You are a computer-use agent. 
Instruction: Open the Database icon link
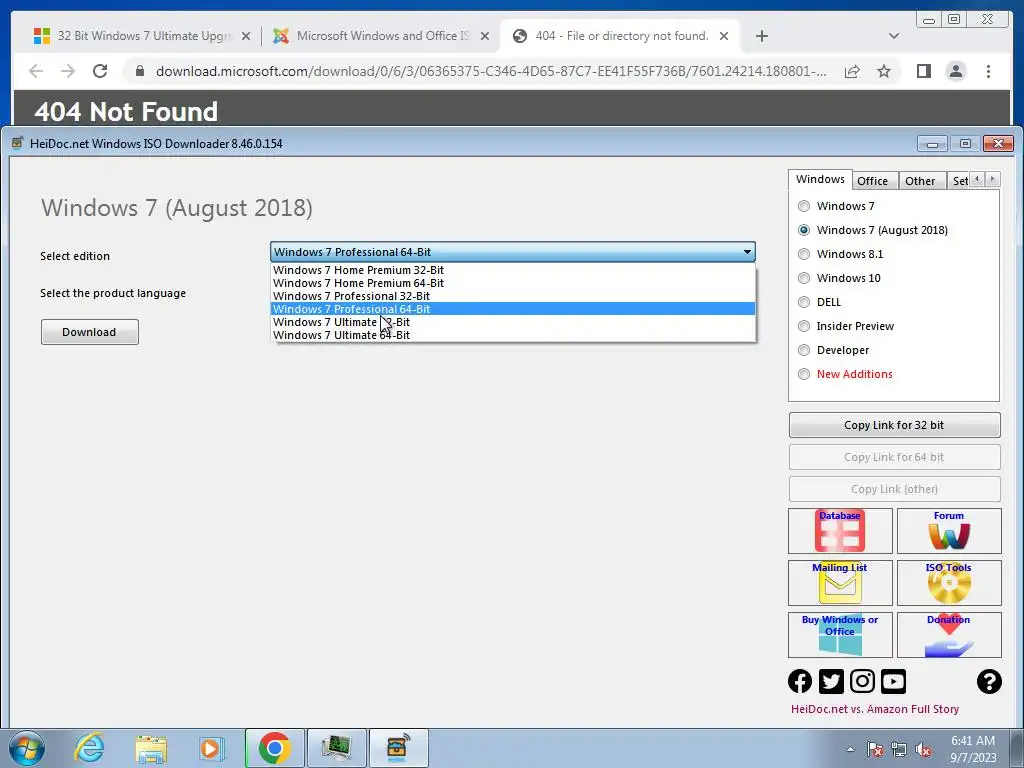(x=840, y=531)
